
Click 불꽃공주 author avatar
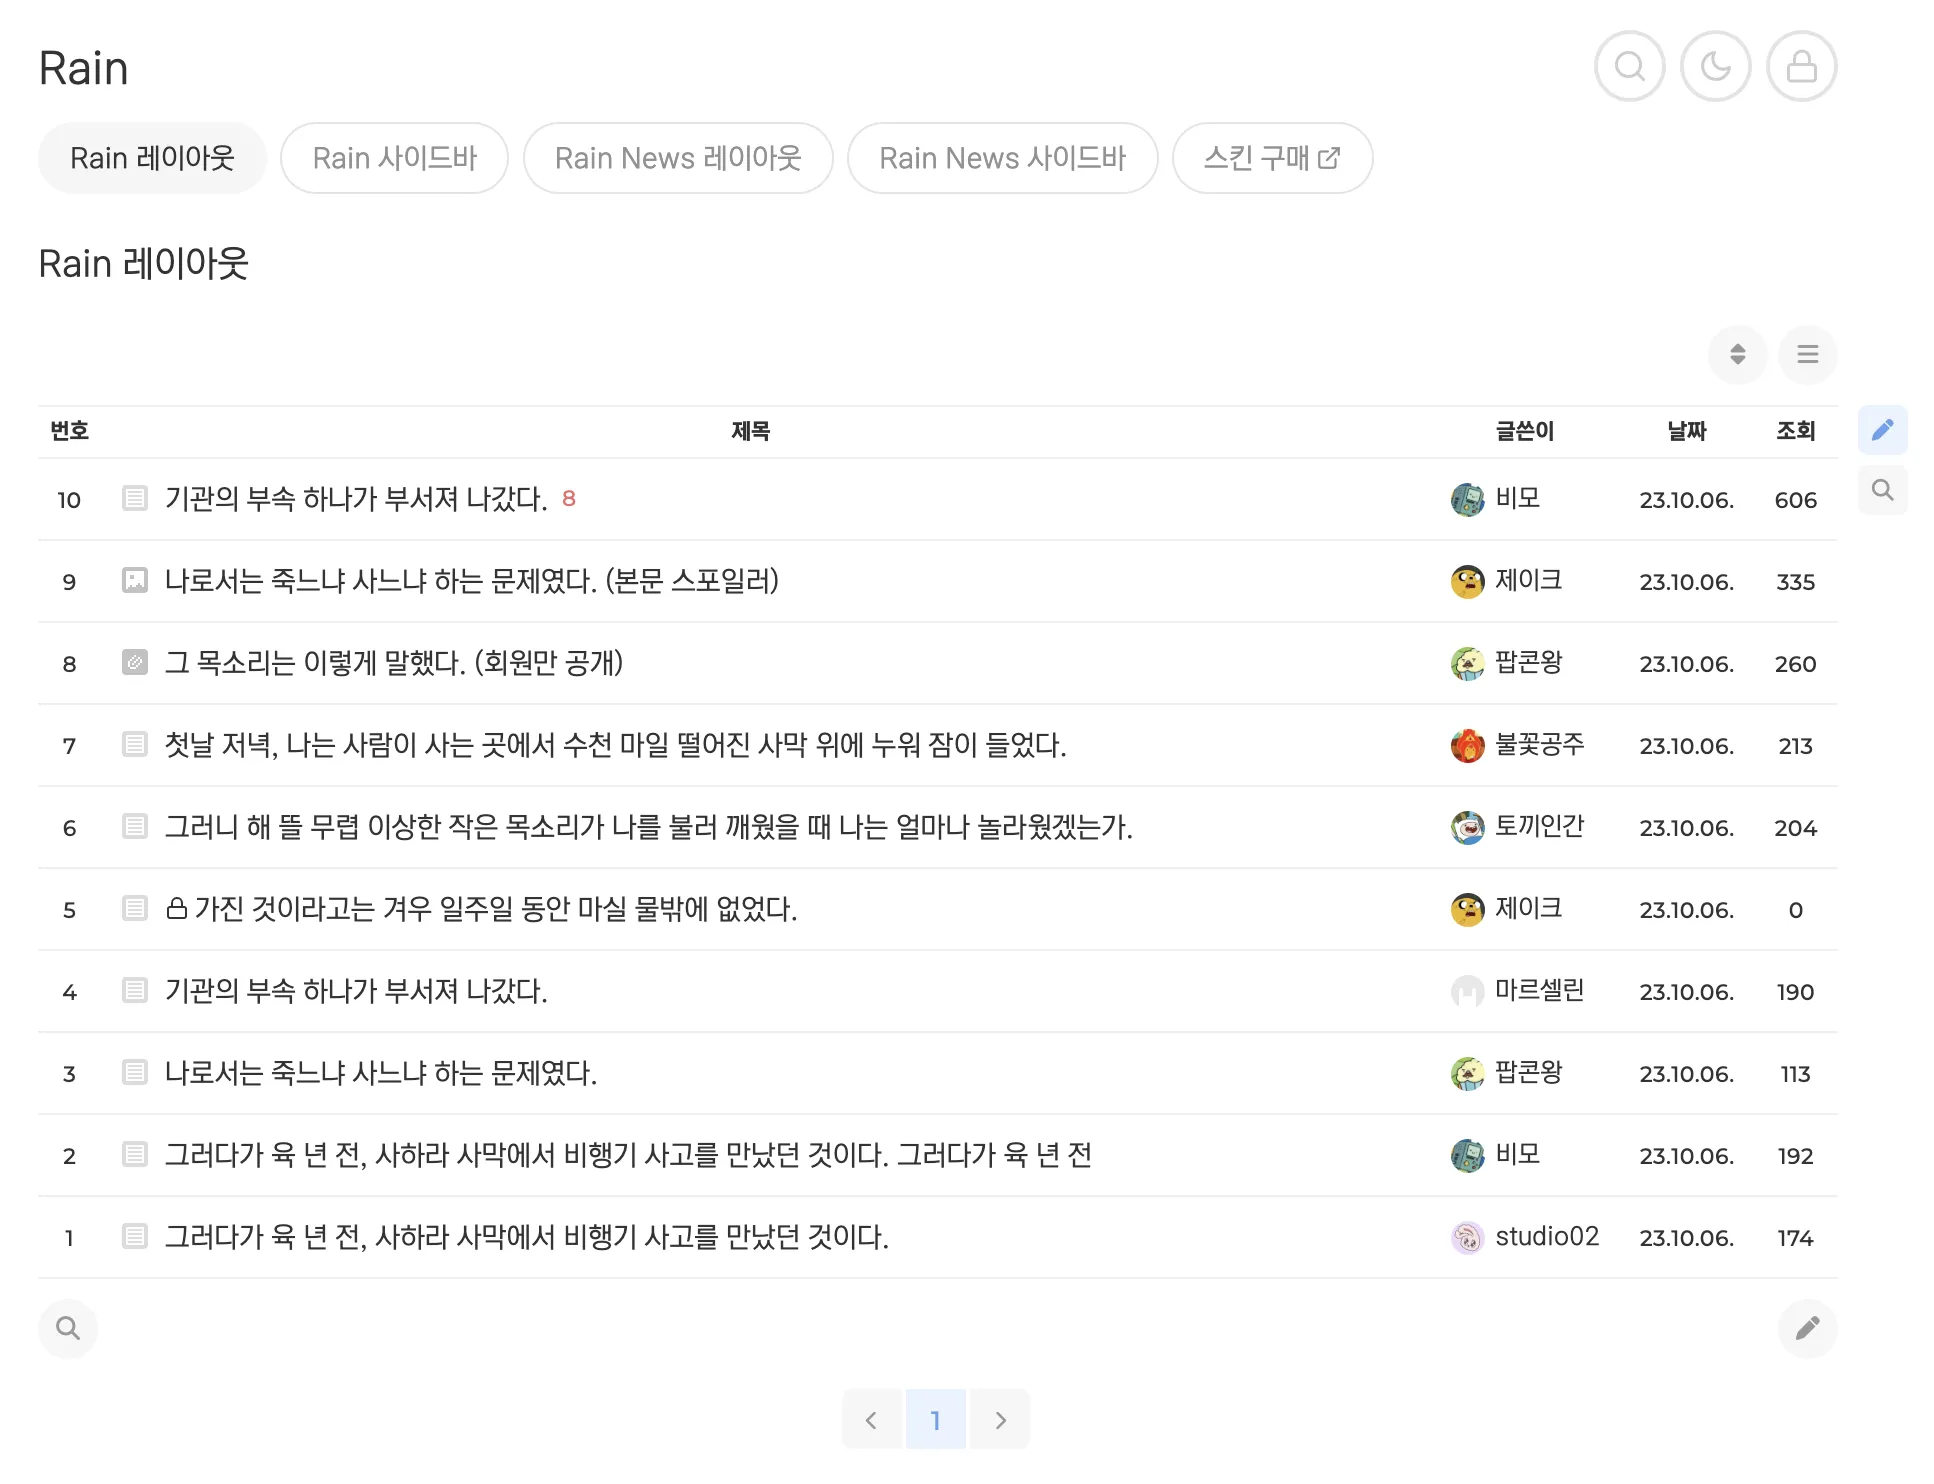point(1467,745)
